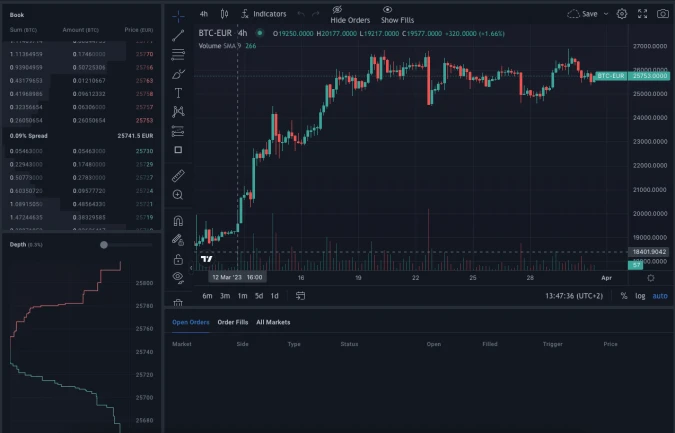This screenshot has width=675, height=433.
Task: Toggle log scale on price axis
Action: coord(640,296)
